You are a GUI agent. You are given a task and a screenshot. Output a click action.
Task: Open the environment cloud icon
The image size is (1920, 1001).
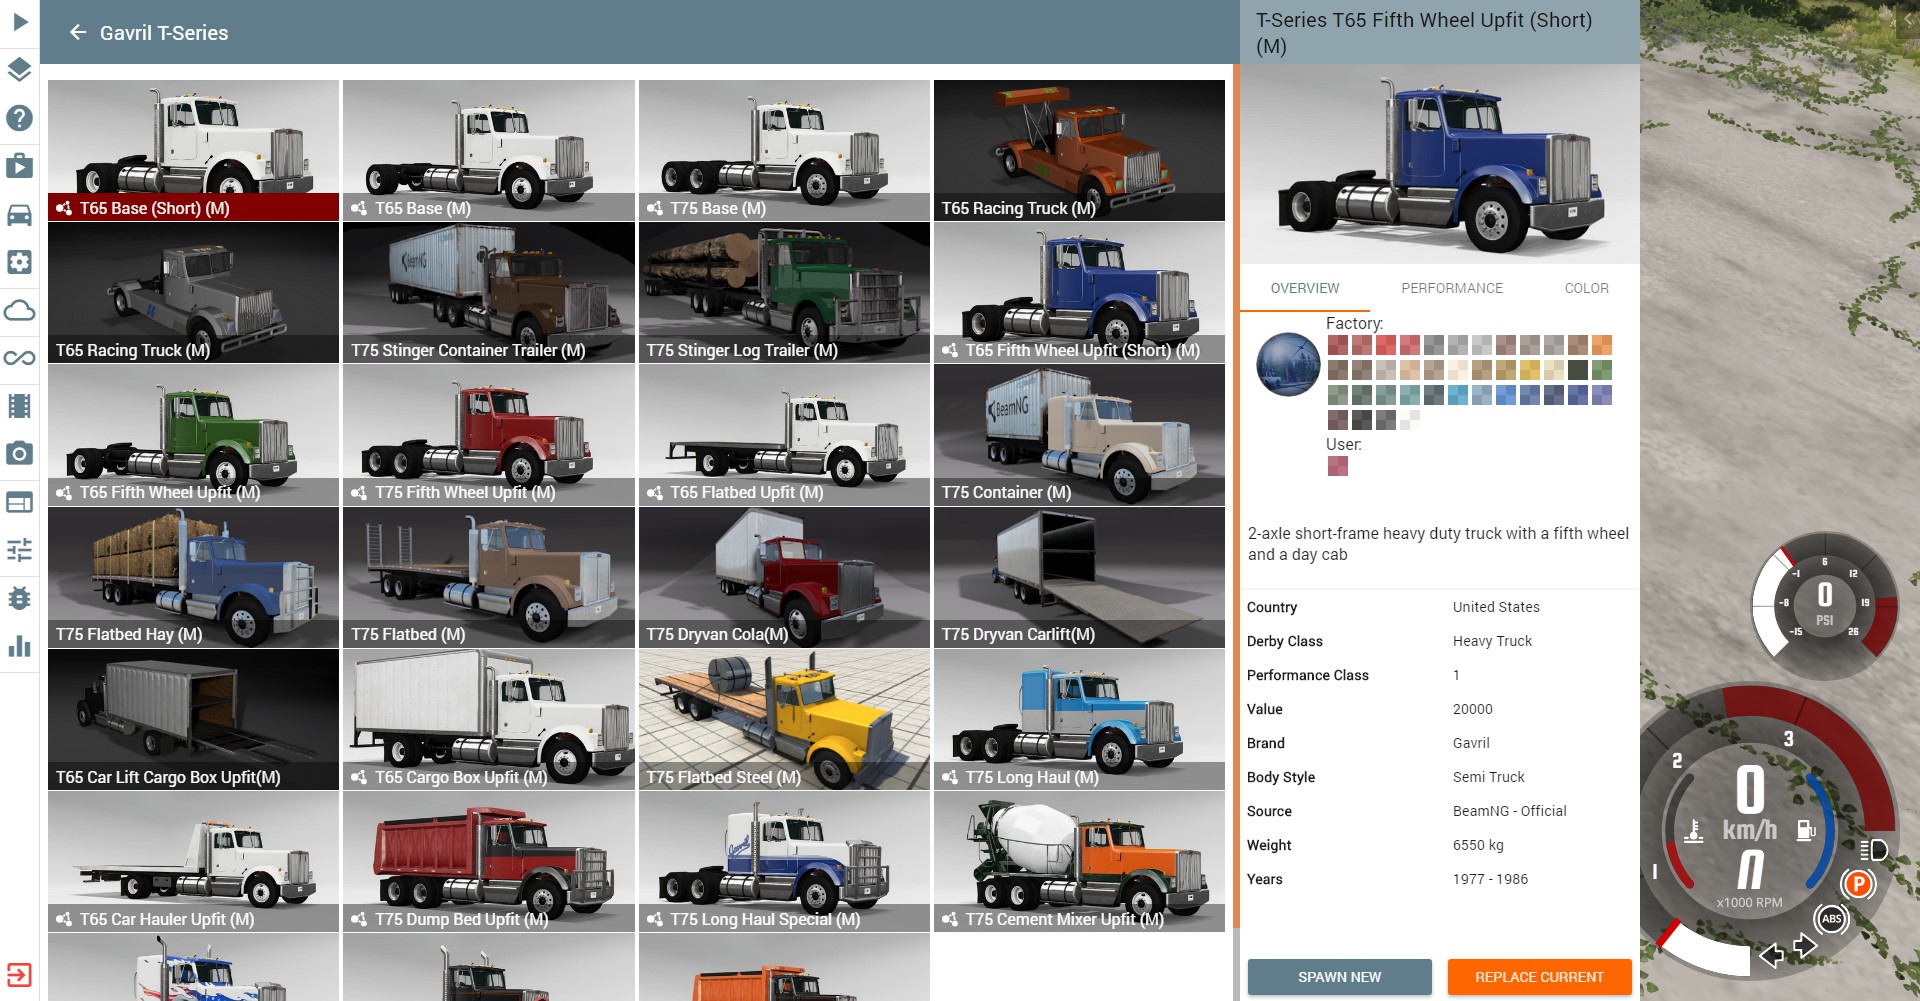click(x=19, y=310)
